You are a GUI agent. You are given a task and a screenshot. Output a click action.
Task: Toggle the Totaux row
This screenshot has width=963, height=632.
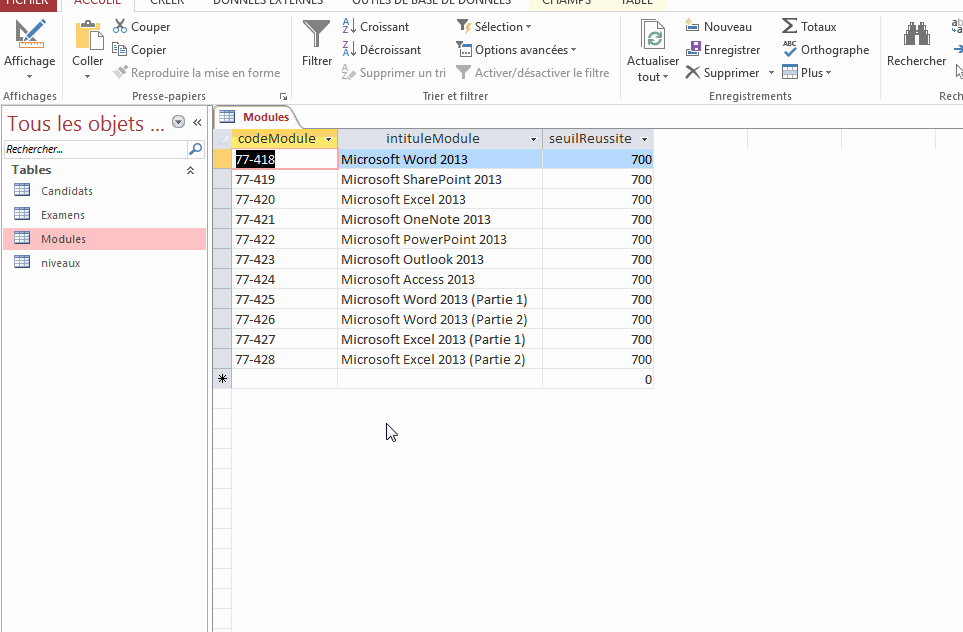[x=809, y=27]
